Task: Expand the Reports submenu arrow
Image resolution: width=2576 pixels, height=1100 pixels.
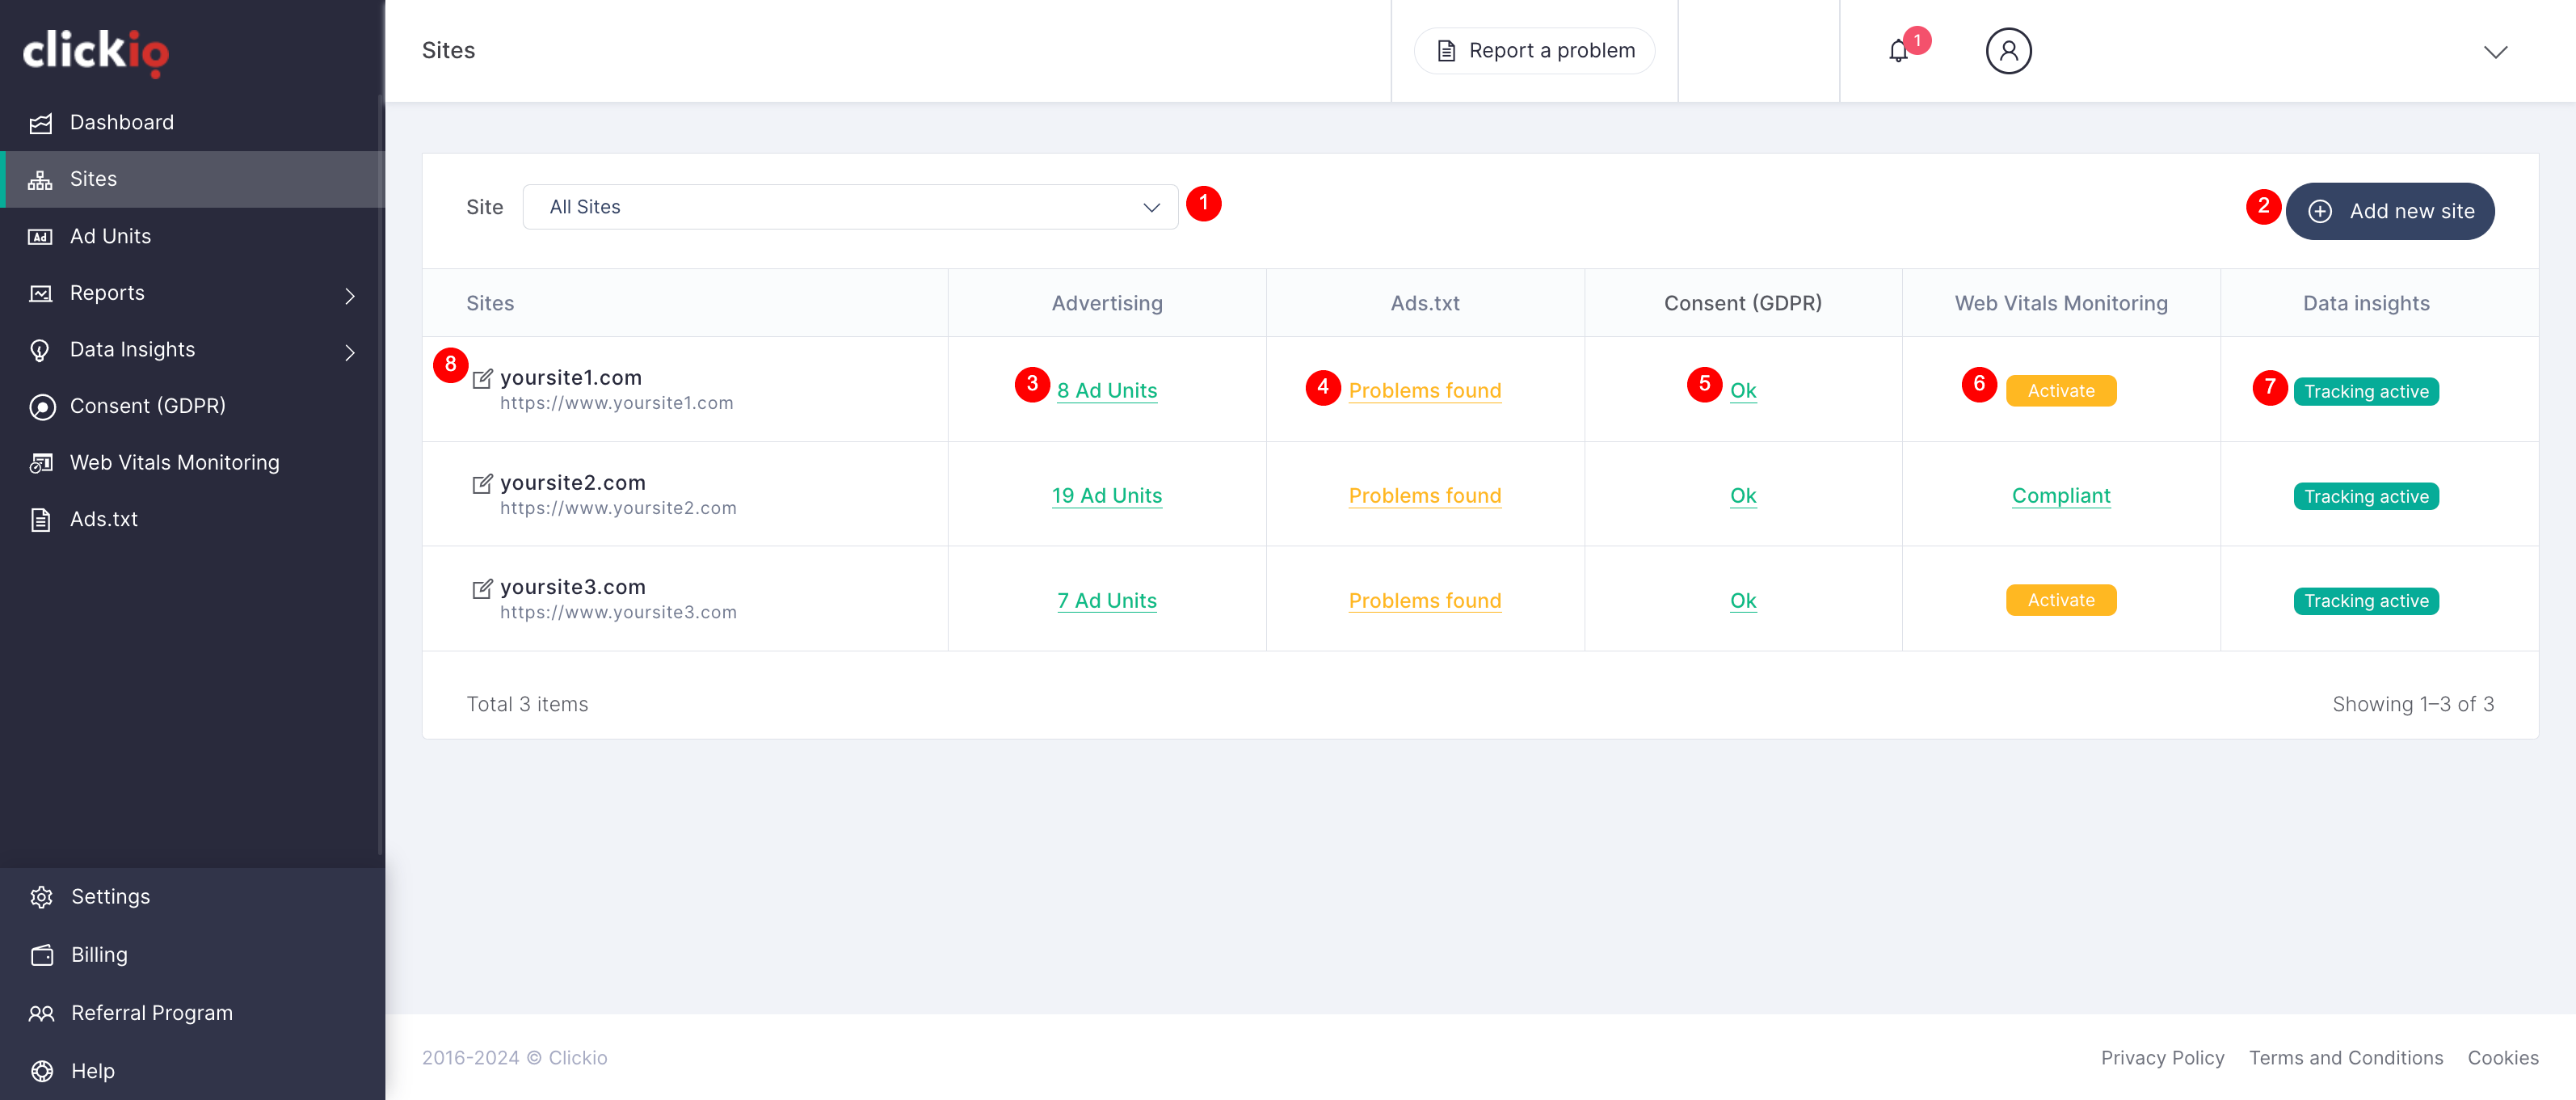Action: tap(350, 295)
